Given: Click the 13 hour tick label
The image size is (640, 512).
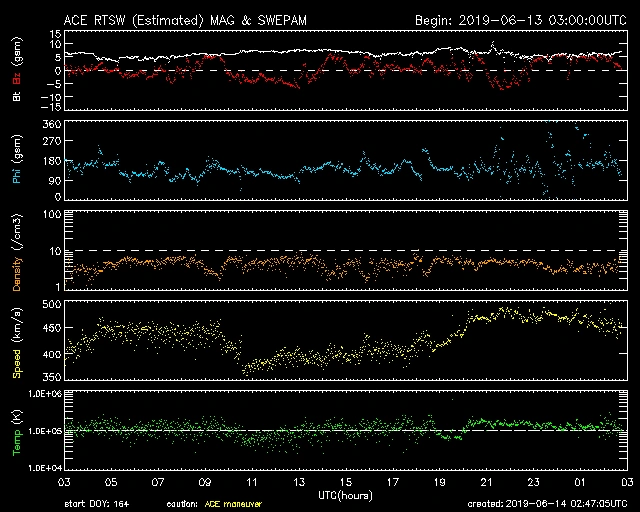Looking at the screenshot, I should click(x=300, y=482).
